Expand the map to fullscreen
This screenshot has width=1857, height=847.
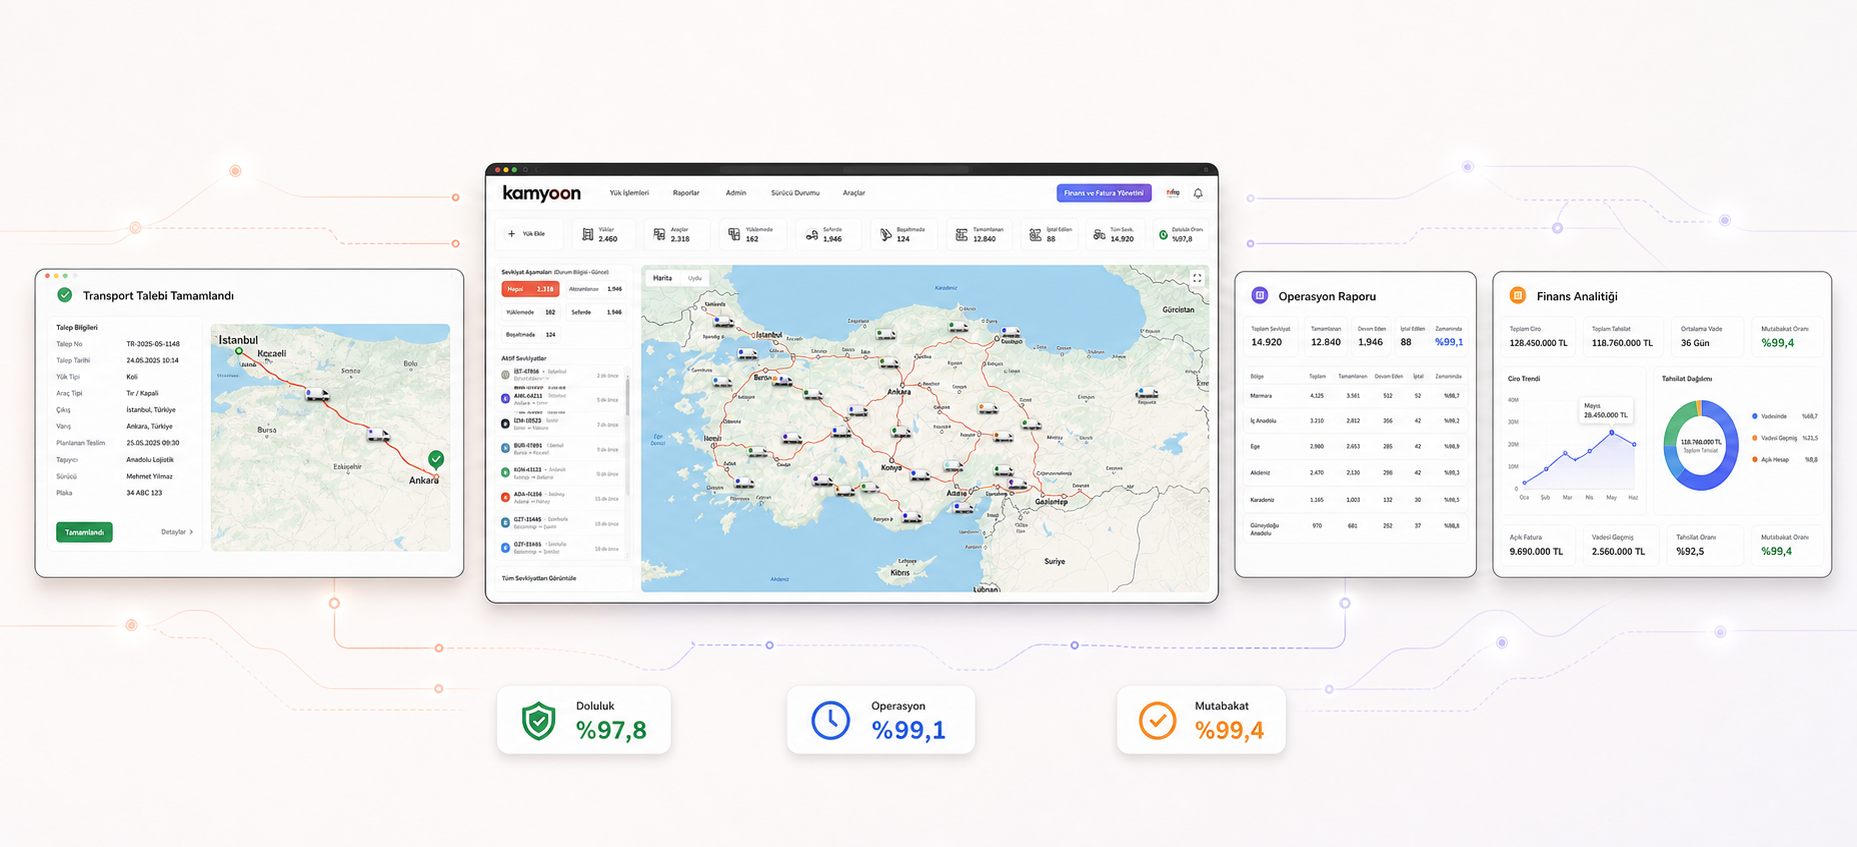coord(1197,278)
